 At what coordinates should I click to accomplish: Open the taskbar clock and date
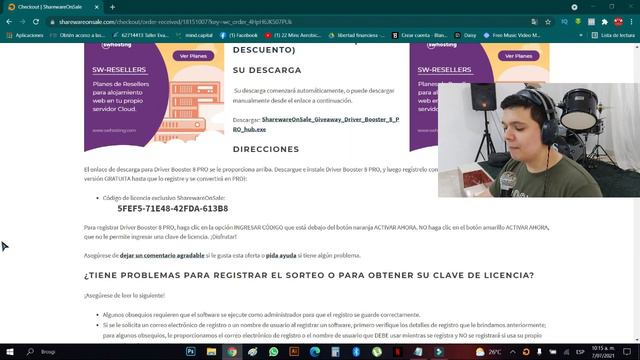point(603,351)
